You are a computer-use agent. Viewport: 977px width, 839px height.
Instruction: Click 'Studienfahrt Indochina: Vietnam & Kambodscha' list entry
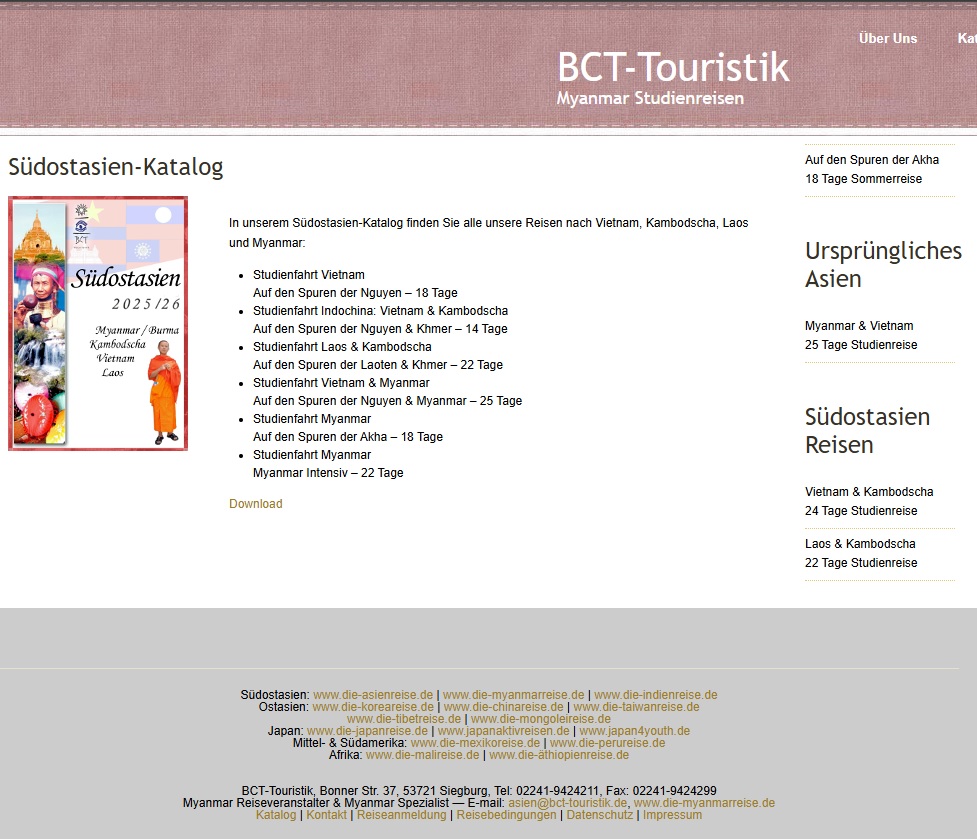(x=380, y=311)
